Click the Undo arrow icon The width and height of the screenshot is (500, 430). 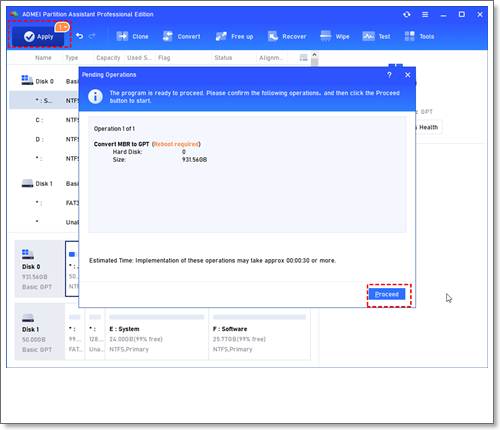[80, 36]
